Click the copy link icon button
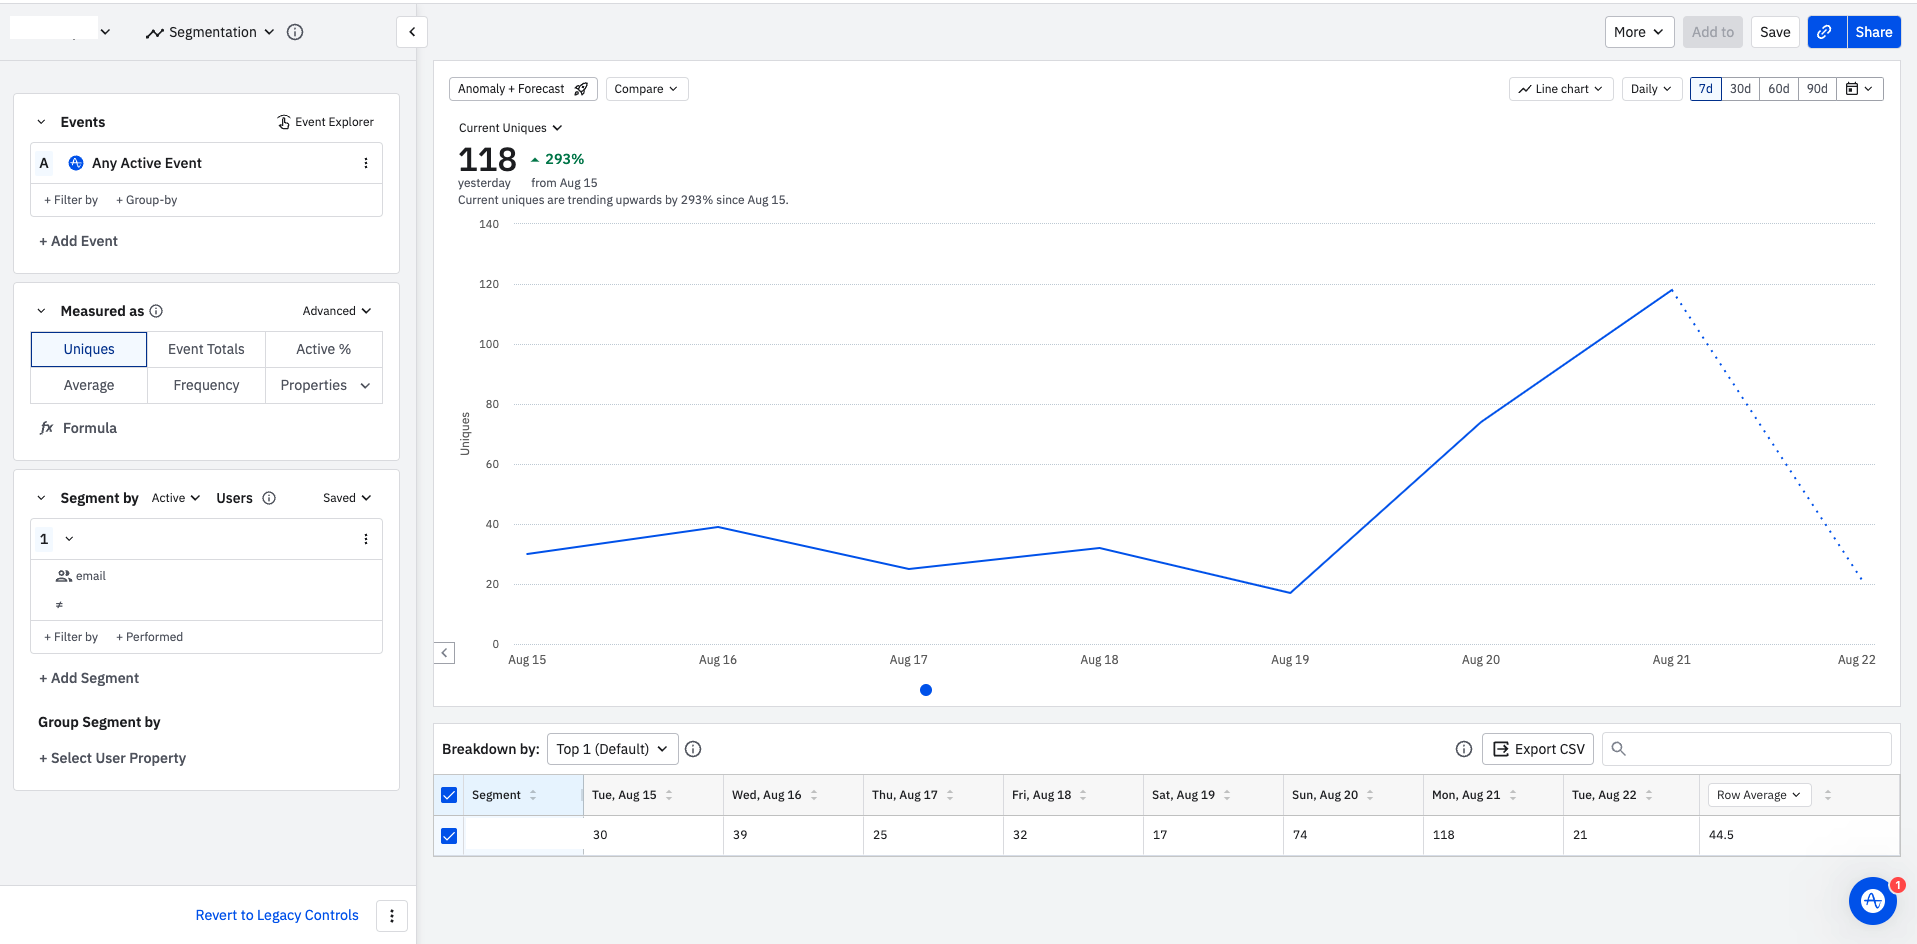The image size is (1917, 944). 1825,32
